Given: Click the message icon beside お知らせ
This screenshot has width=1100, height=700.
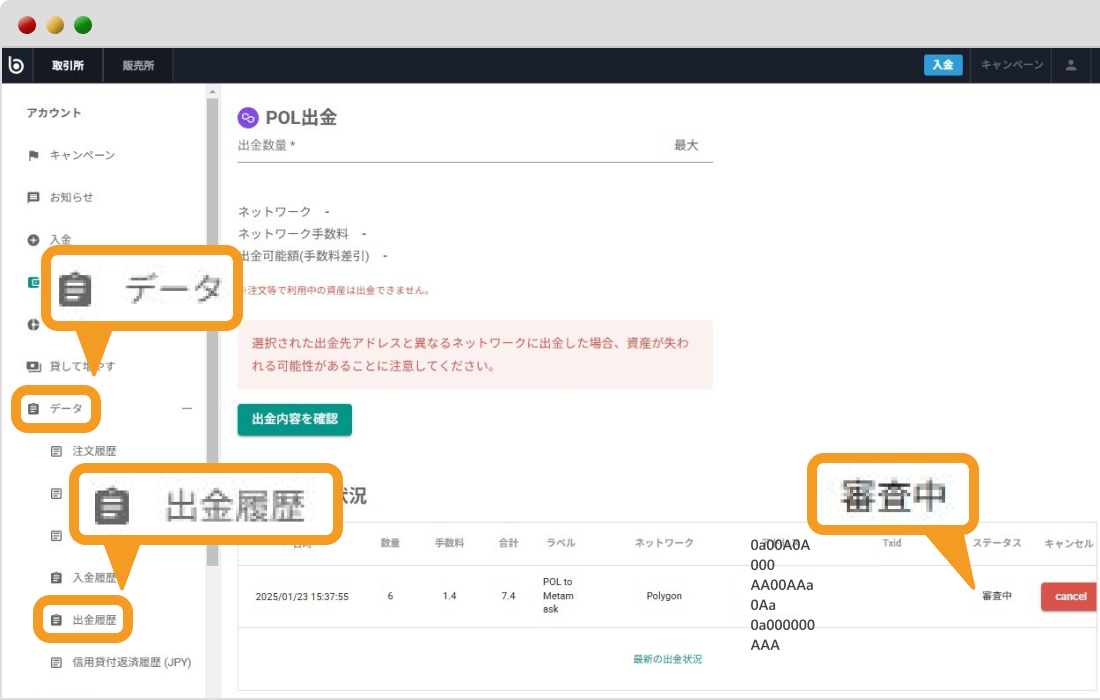Looking at the screenshot, I should click(x=33, y=198).
